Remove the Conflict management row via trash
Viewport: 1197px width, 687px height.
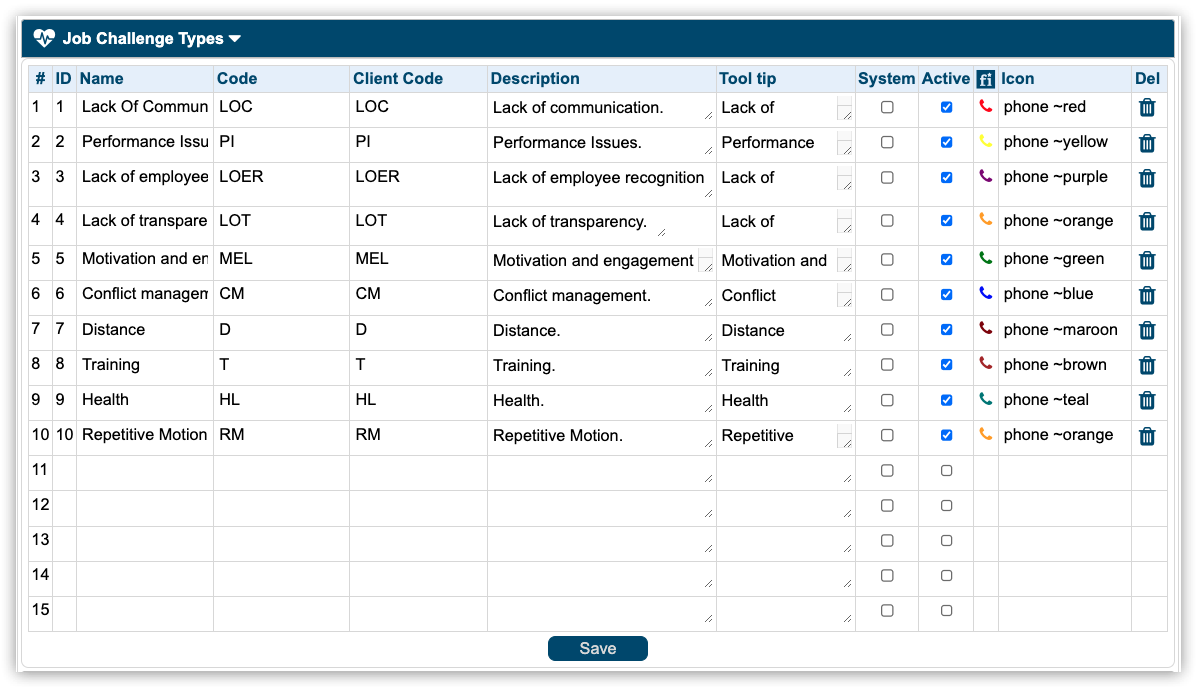tap(1147, 296)
